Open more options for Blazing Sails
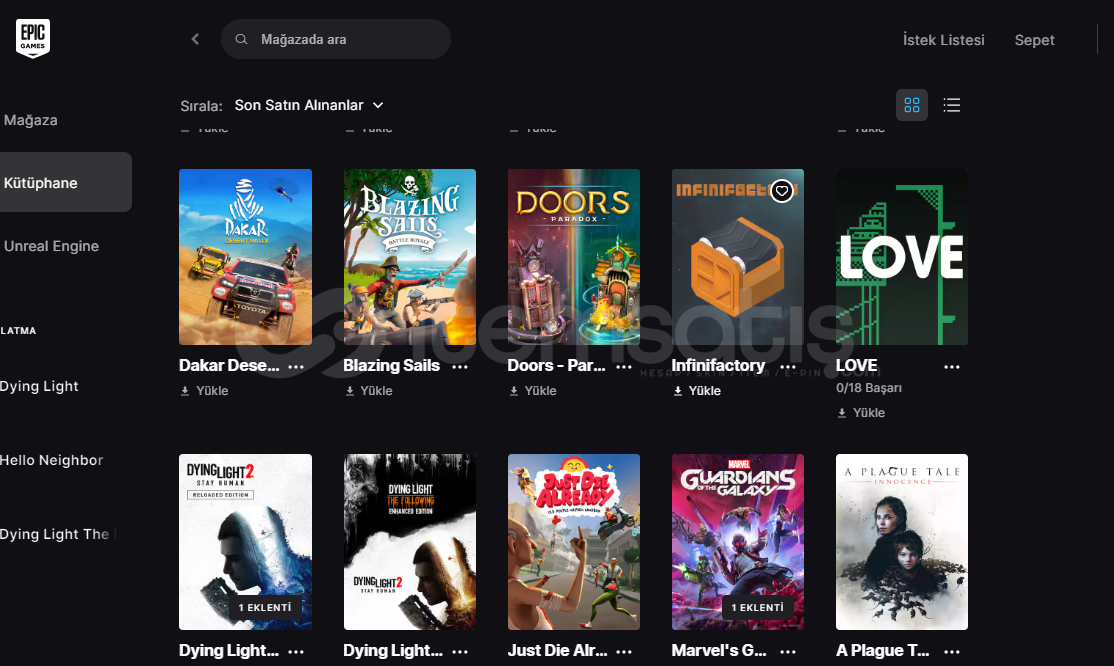Screen dimensions: 1114x666 click(x=460, y=367)
